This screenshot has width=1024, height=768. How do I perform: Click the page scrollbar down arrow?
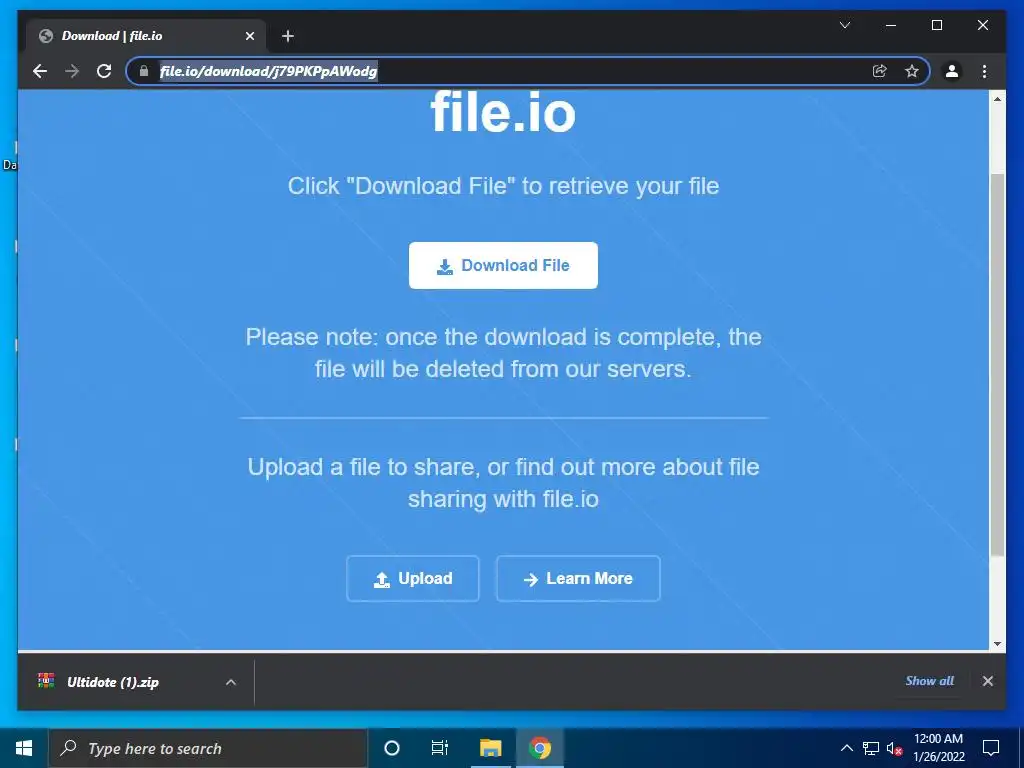[x=997, y=643]
